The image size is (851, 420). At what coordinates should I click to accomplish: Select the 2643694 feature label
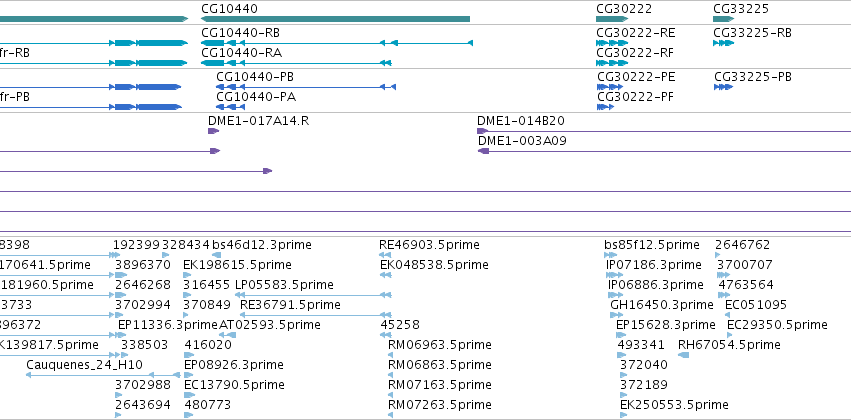143,405
